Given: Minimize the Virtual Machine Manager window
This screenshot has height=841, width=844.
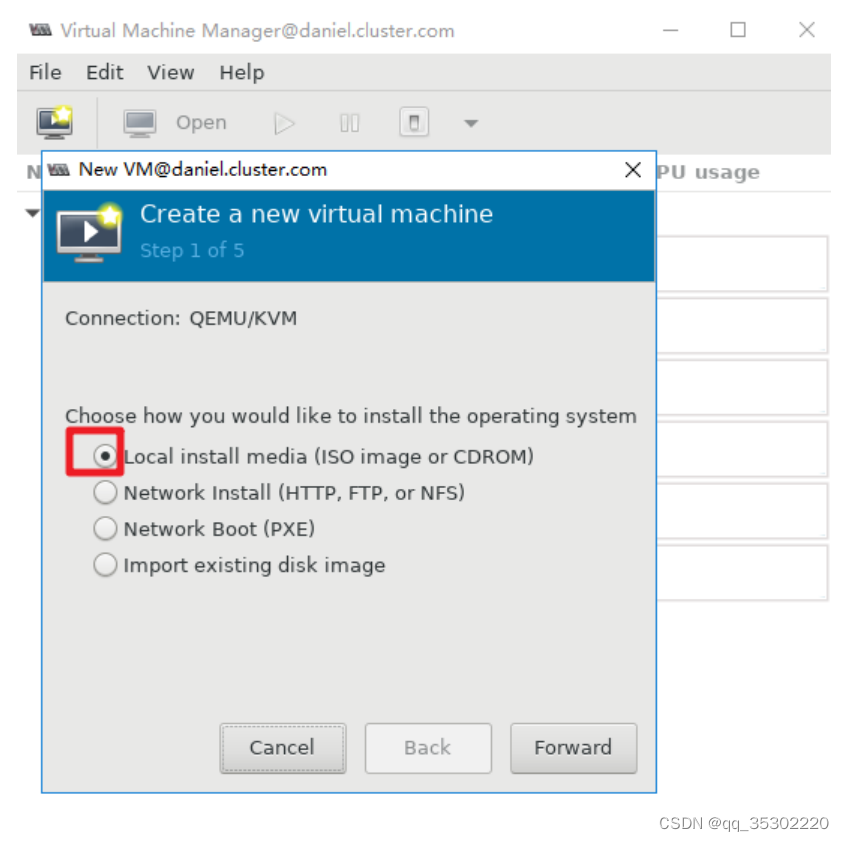Looking at the screenshot, I should click(670, 30).
